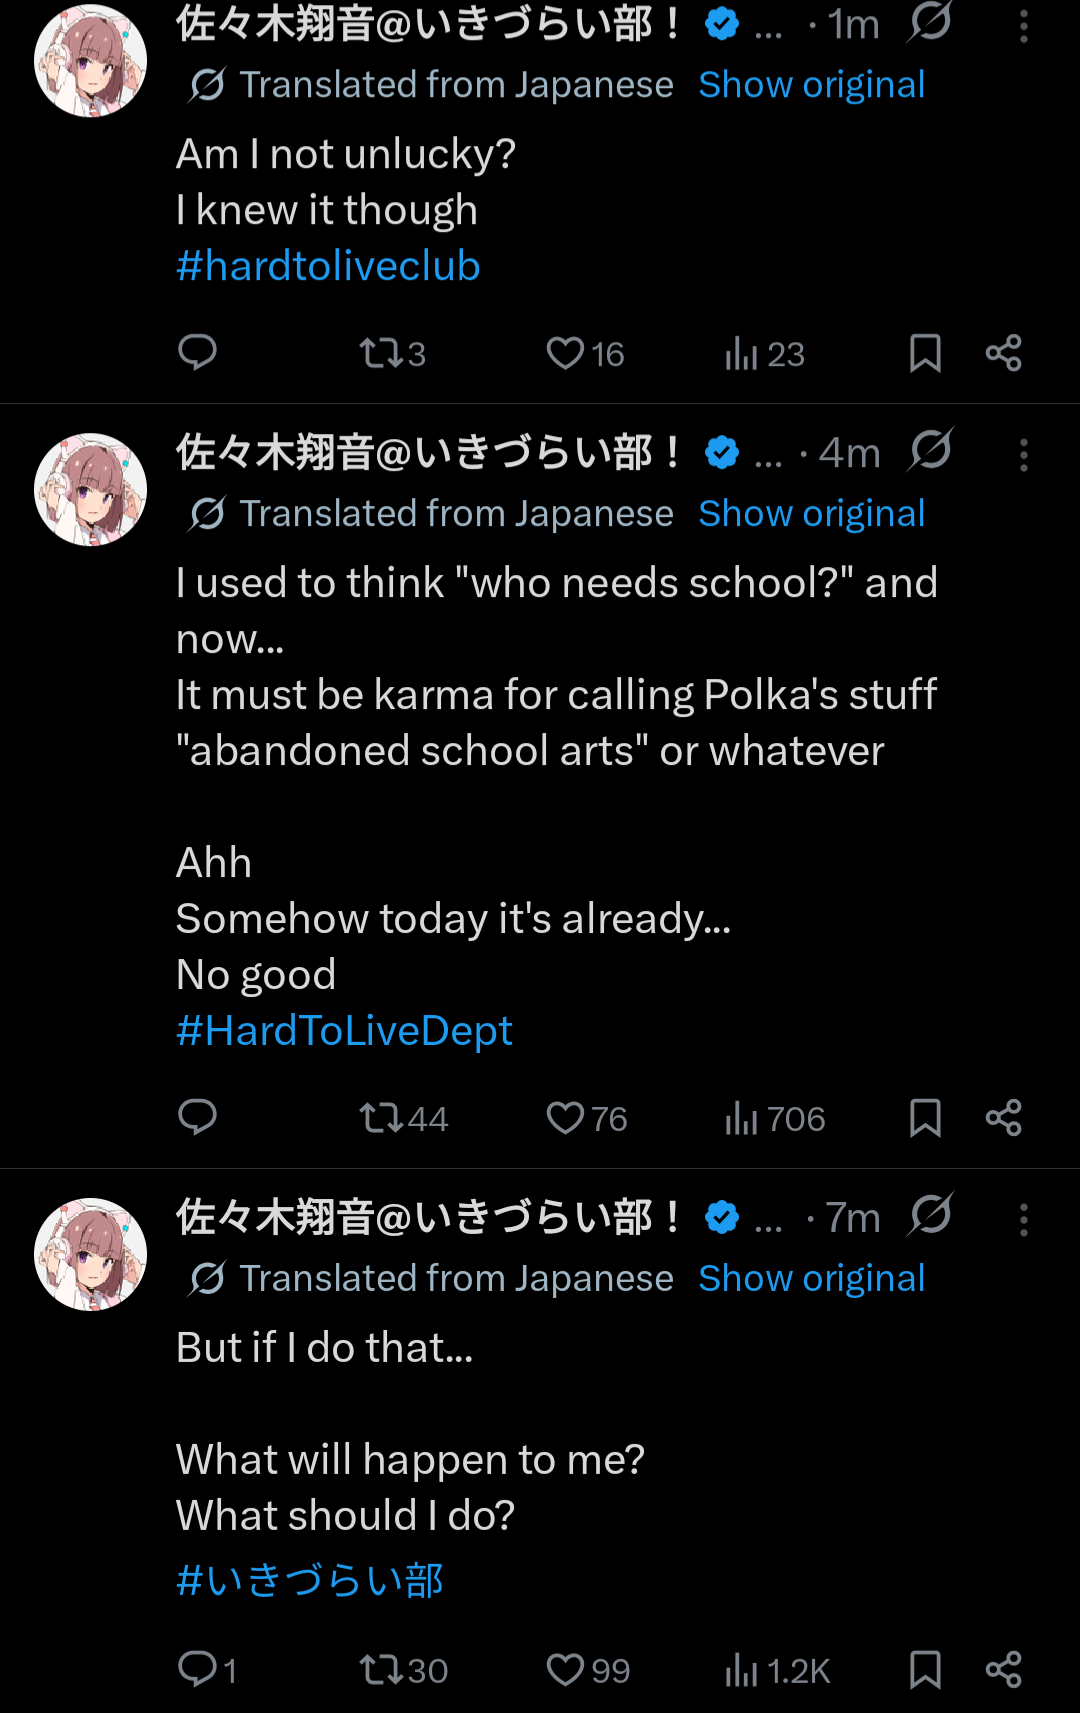Tap the #いきづらい部 hashtag

click(310, 1581)
